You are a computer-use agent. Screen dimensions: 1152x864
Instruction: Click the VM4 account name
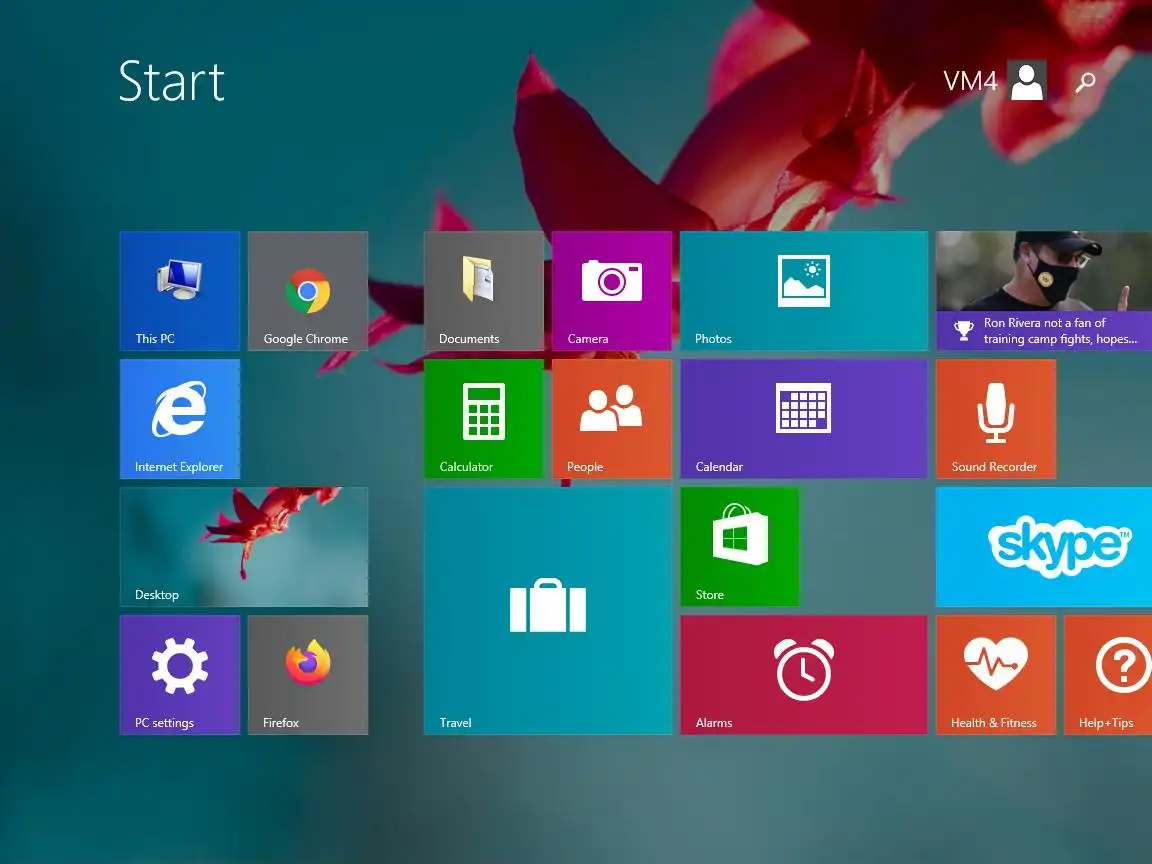point(970,81)
